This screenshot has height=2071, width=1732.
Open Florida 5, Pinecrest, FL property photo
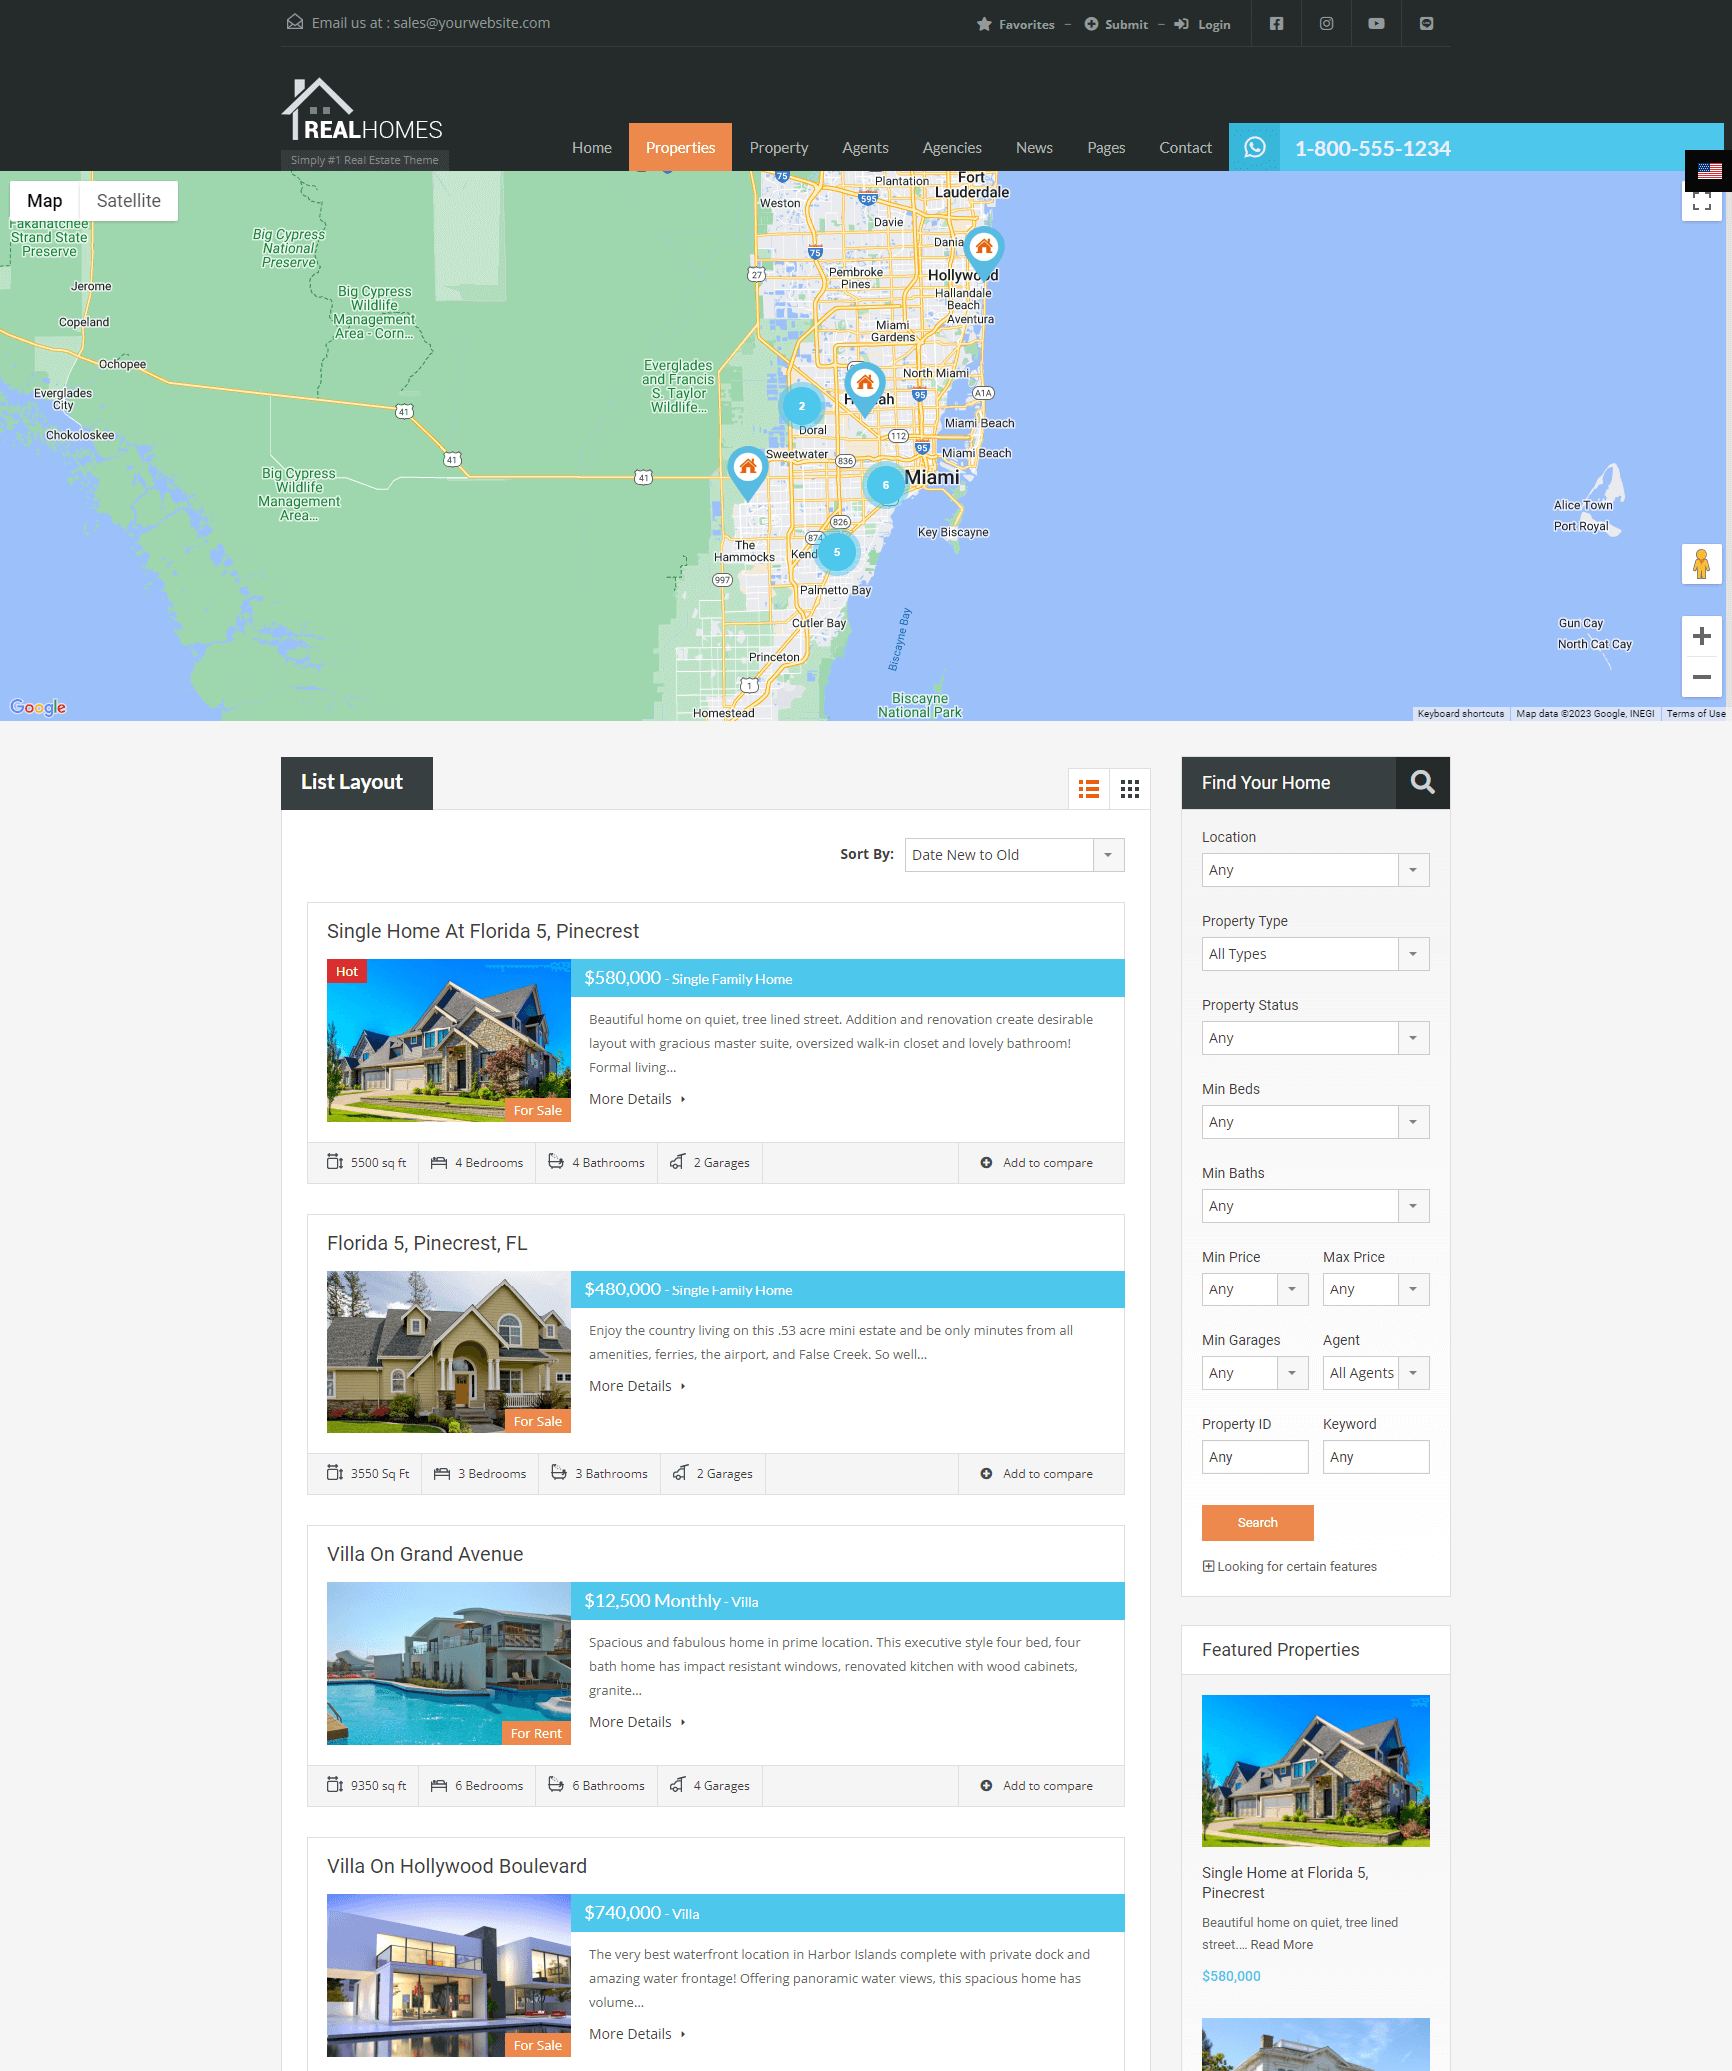coord(449,1352)
